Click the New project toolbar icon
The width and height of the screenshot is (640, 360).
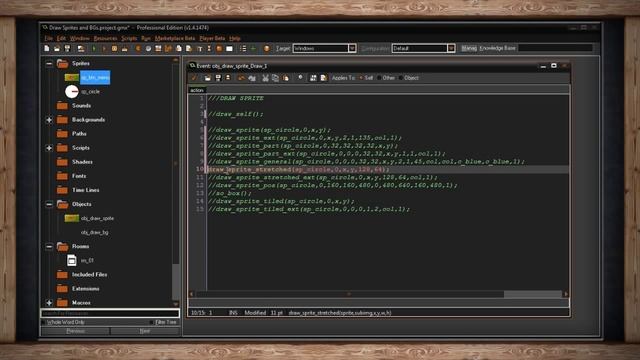click(47, 49)
